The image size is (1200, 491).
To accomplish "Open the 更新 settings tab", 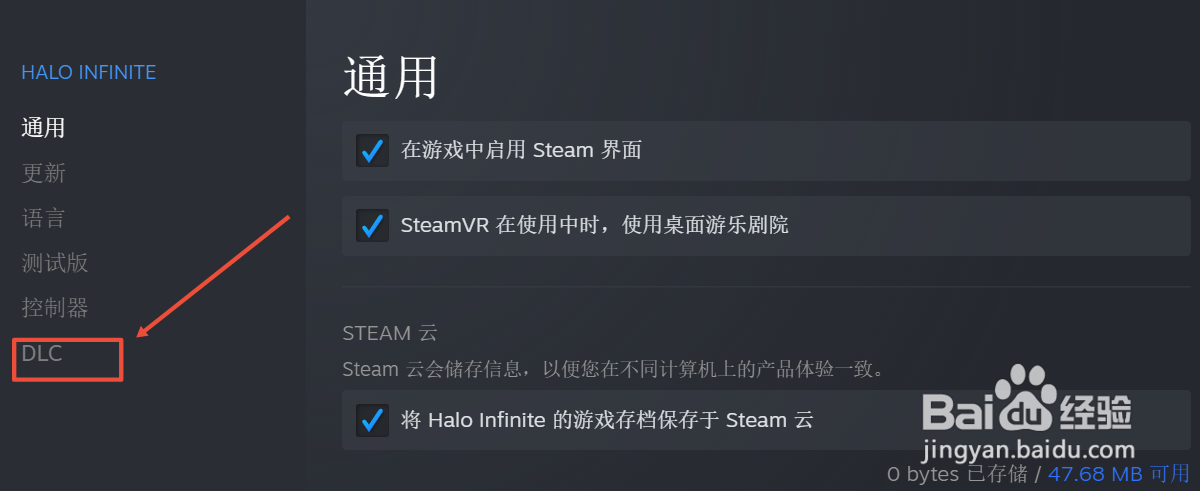I will [x=43, y=173].
